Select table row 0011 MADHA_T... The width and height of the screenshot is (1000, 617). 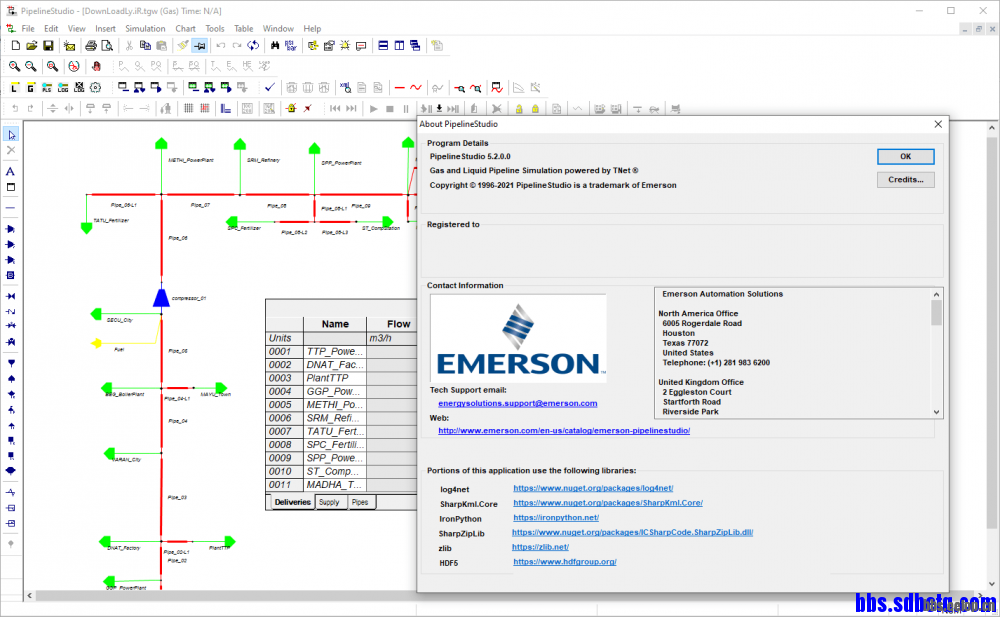[x=341, y=485]
